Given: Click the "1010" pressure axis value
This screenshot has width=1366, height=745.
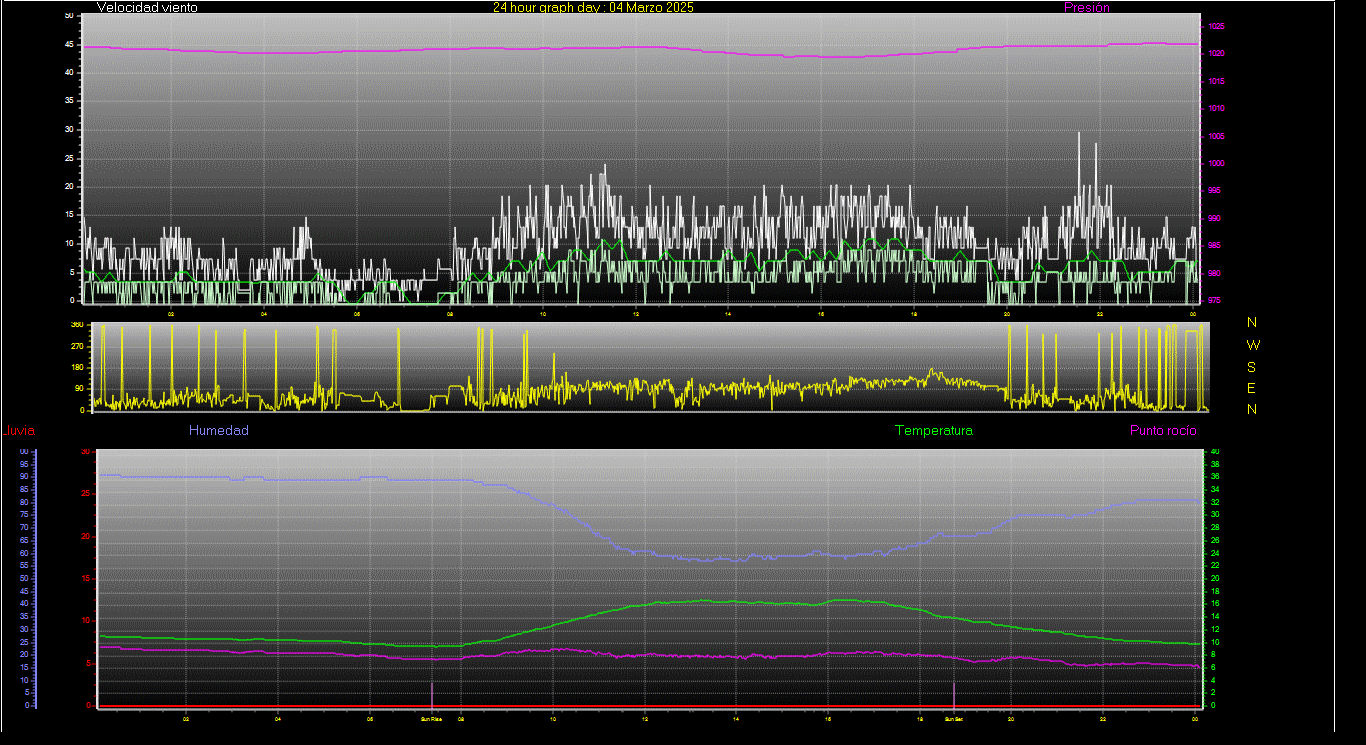Looking at the screenshot, I should (x=1215, y=109).
